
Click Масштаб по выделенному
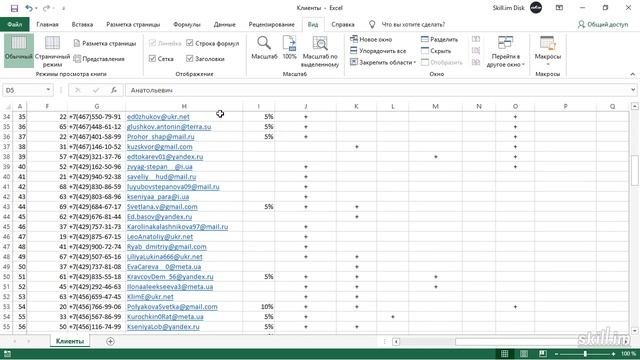[320, 51]
